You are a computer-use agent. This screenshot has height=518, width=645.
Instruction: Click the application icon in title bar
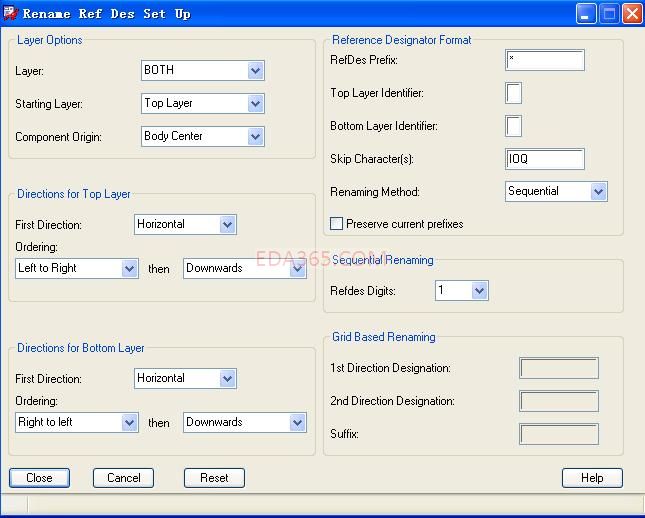[10, 13]
